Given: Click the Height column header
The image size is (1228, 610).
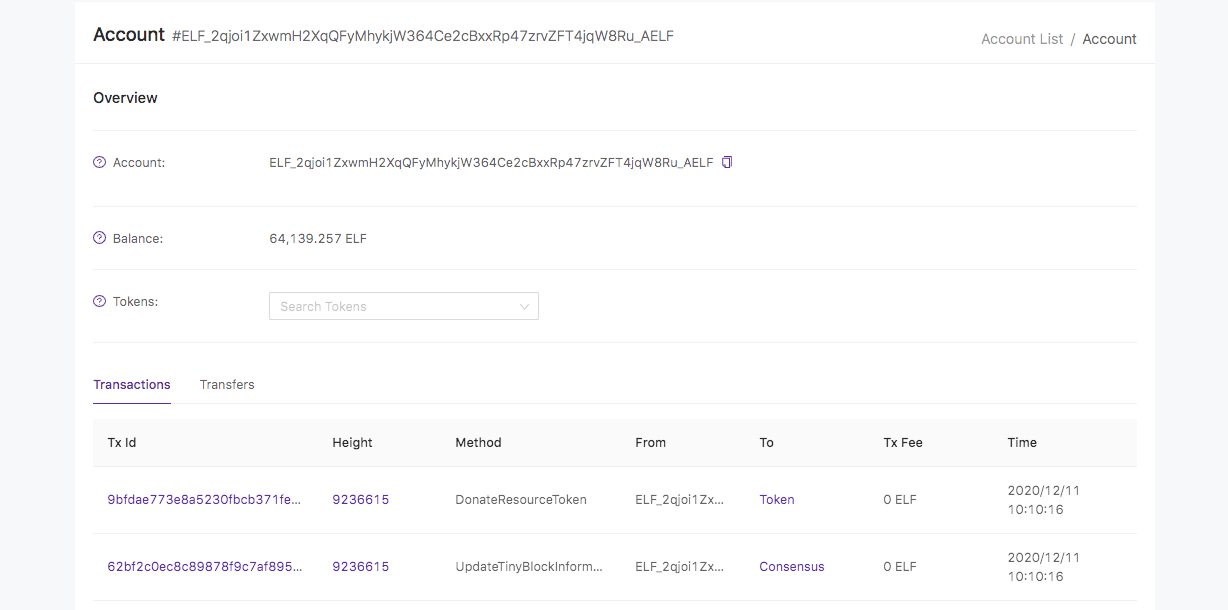Looking at the screenshot, I should coord(352,442).
